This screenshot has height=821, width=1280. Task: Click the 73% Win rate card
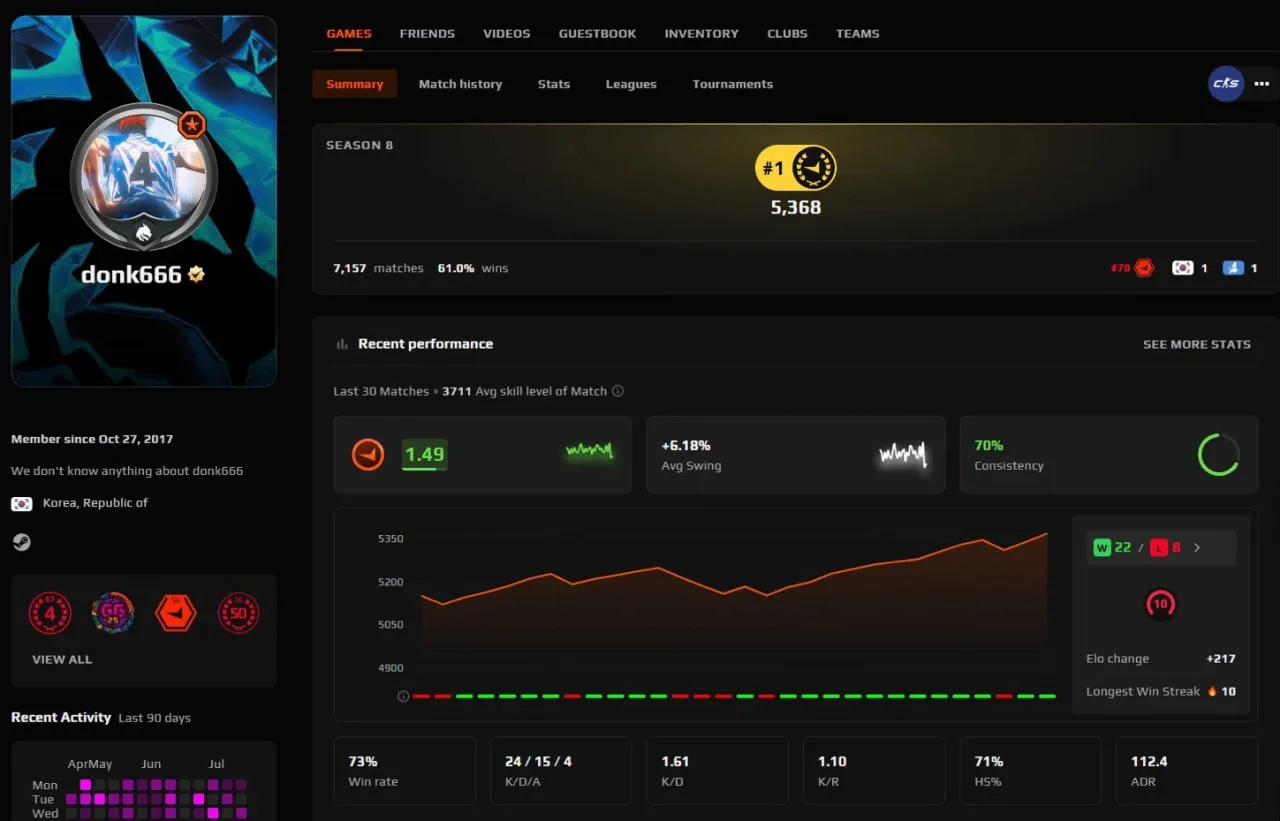(x=405, y=771)
